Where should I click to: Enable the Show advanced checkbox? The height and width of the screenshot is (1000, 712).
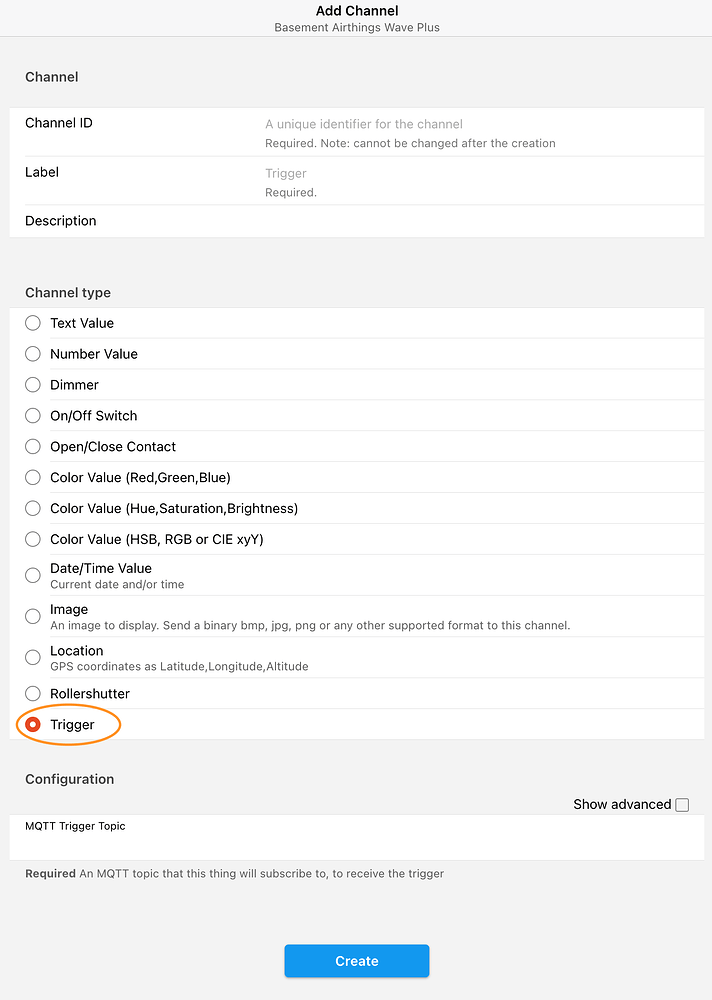682,804
